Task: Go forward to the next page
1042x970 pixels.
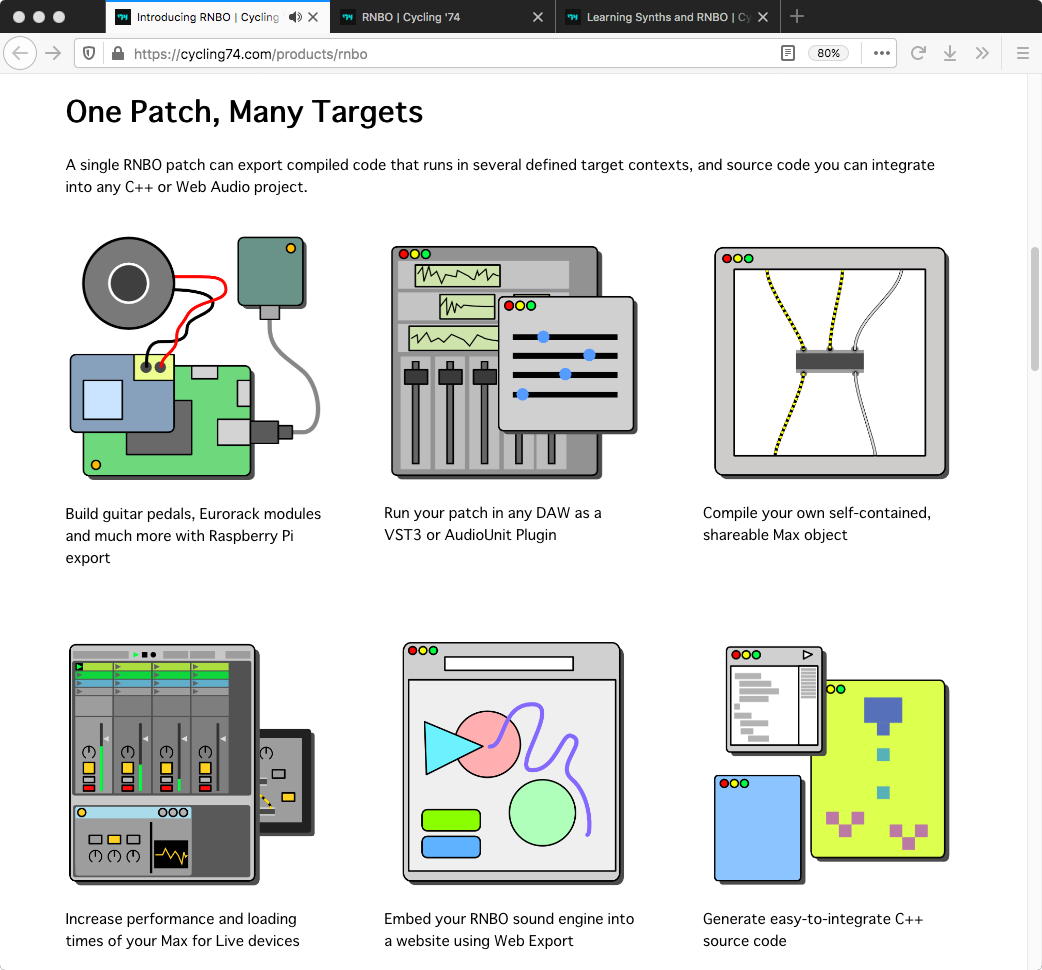Action: (53, 53)
